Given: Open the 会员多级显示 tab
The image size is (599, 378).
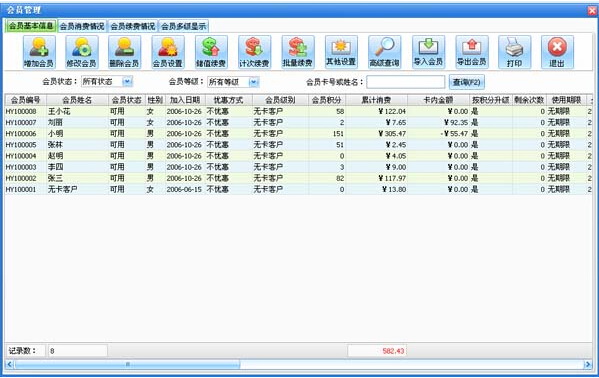Looking at the screenshot, I should coord(183,26).
